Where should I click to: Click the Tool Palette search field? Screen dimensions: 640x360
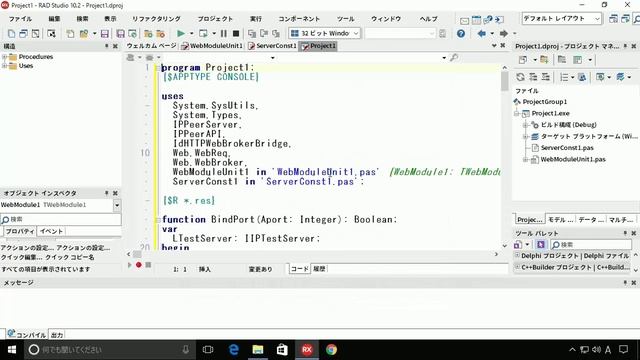tap(591, 244)
